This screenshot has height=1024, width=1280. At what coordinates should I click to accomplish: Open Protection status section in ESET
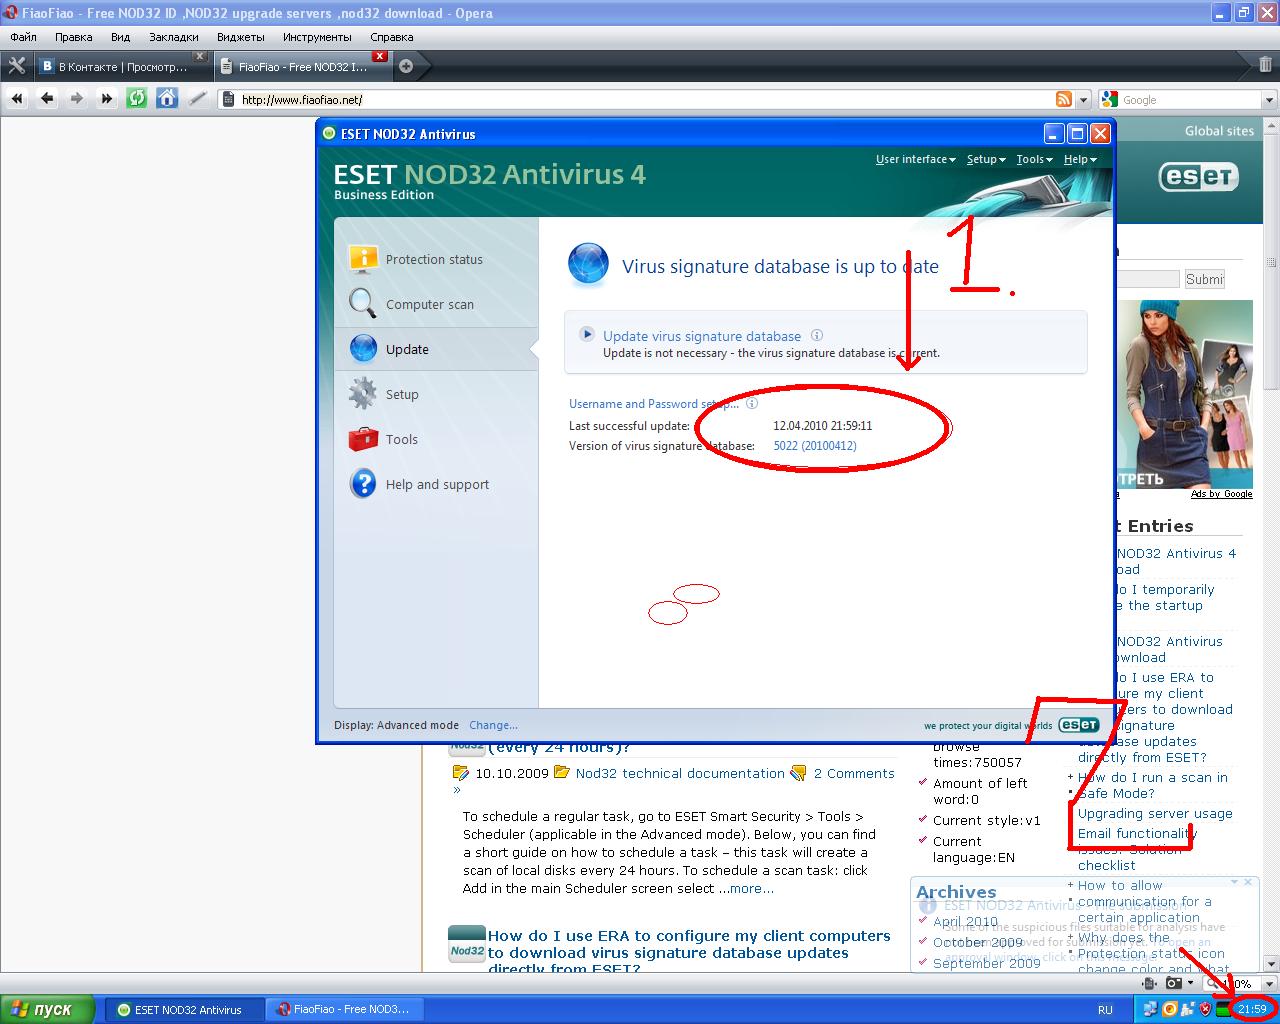coord(434,259)
